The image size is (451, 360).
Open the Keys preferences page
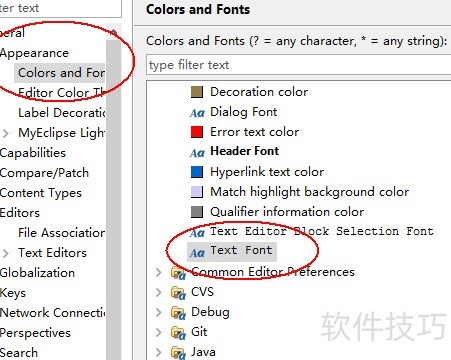tap(13, 293)
